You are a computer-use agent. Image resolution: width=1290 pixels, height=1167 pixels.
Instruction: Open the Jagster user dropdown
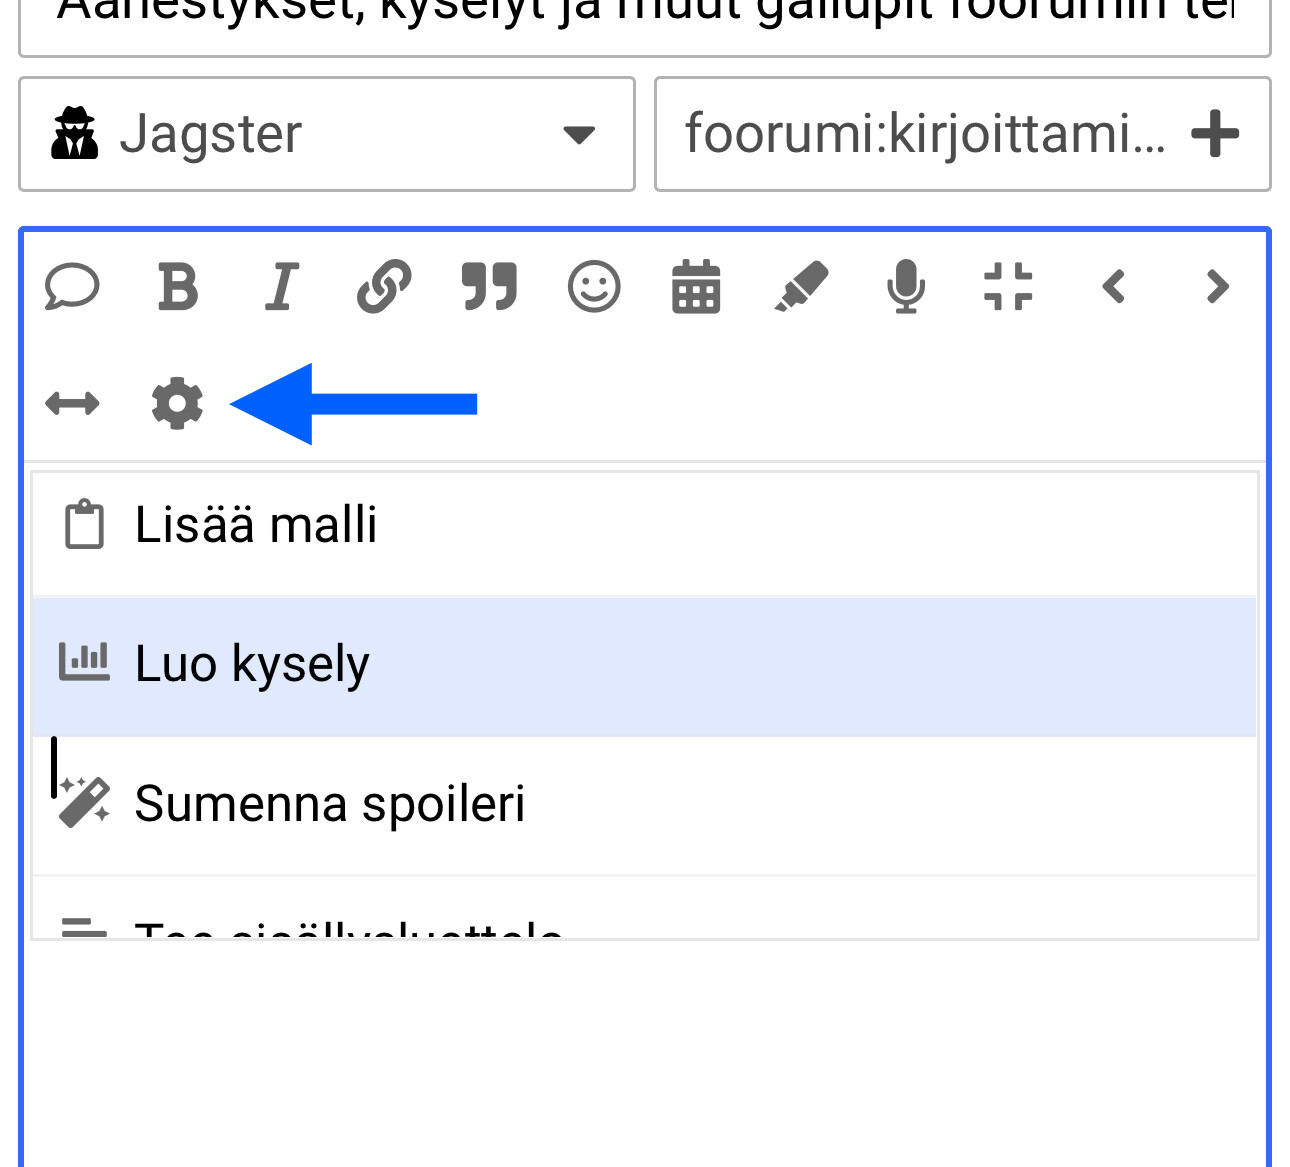pos(326,134)
